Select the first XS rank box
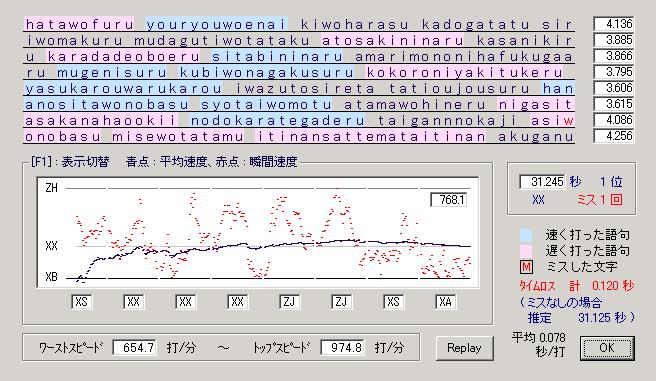 tap(82, 302)
